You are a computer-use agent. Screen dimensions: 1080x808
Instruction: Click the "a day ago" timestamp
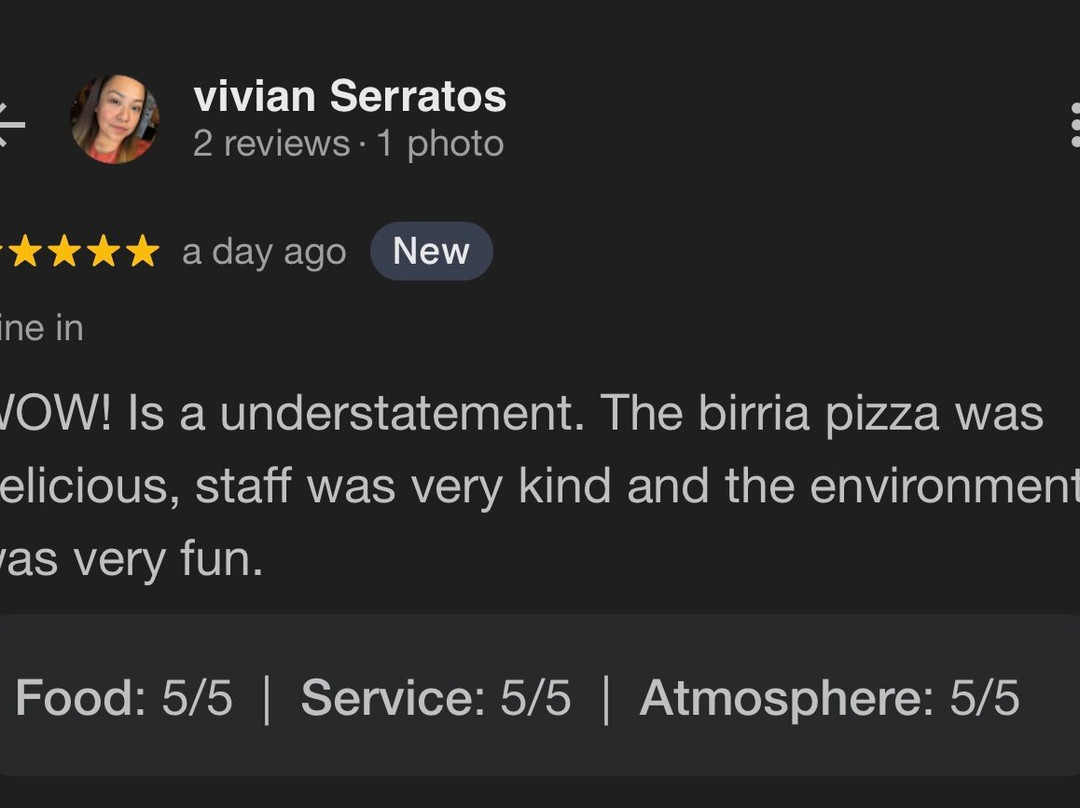(264, 252)
